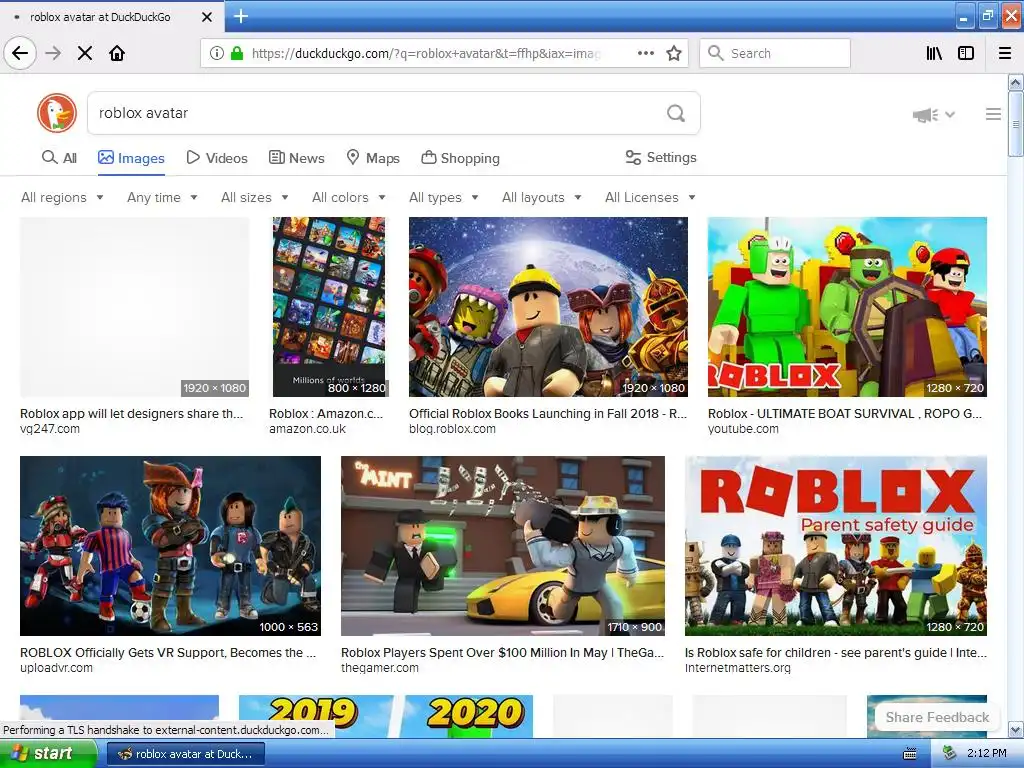Image resolution: width=1024 pixels, height=768 pixels.
Task: Open the Shopping tab
Action: coord(460,158)
